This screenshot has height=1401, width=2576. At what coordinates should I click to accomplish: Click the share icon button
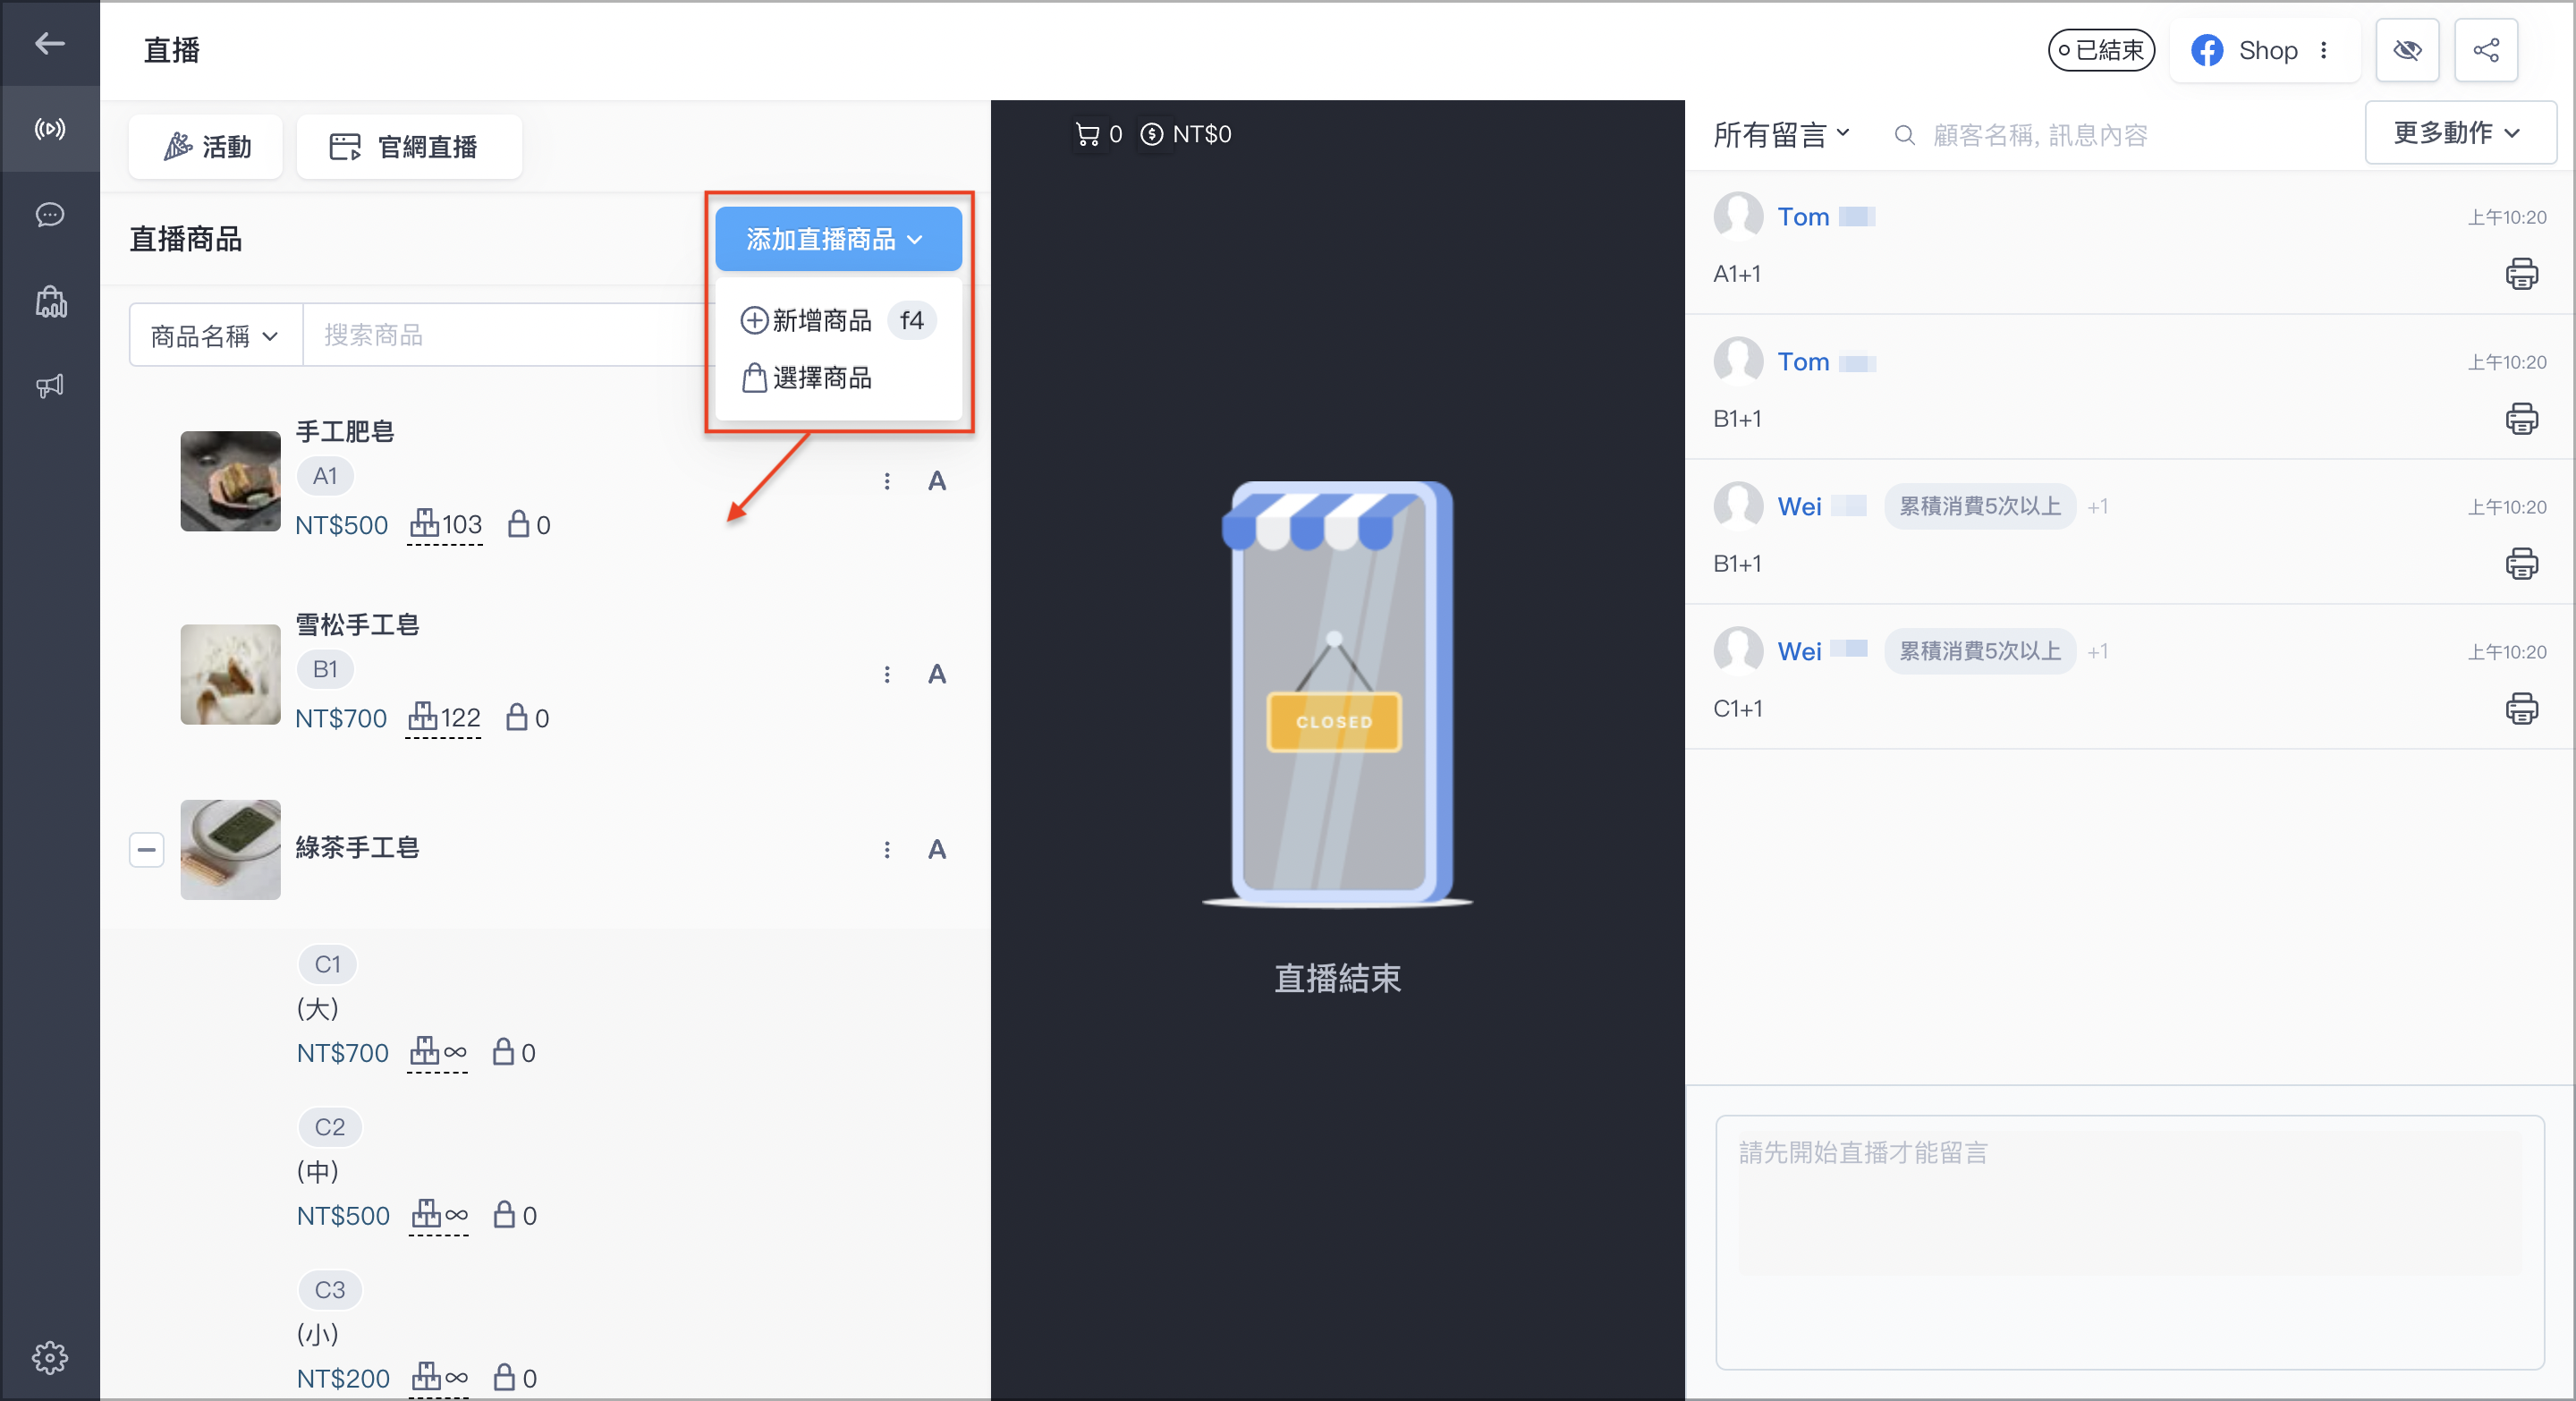tap(2486, 50)
